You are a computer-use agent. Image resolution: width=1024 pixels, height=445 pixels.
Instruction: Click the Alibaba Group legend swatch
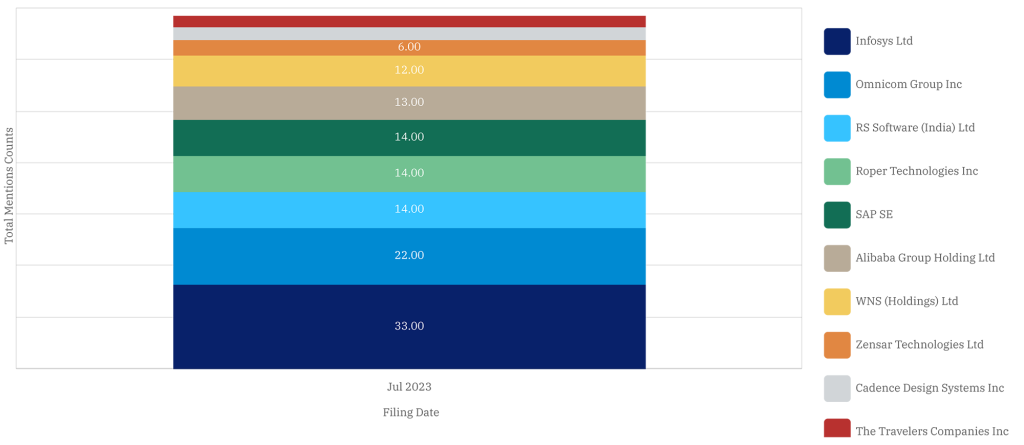837,258
